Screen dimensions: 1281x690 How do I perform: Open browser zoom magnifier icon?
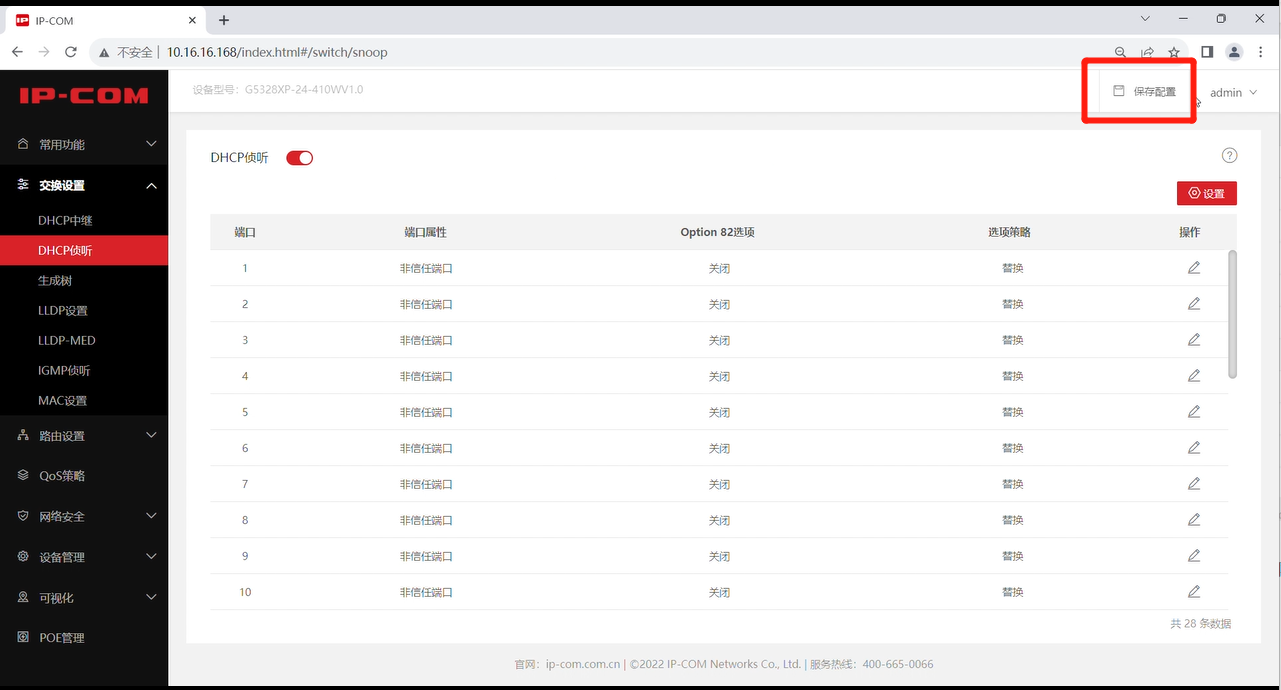1120,52
